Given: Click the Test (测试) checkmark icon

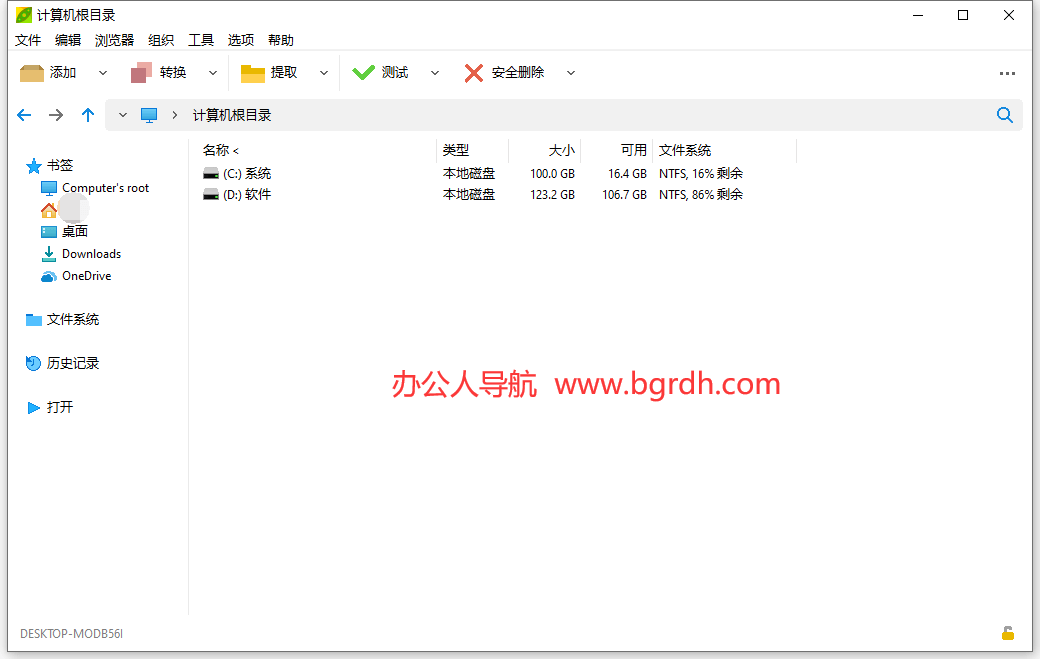Looking at the screenshot, I should pos(363,73).
